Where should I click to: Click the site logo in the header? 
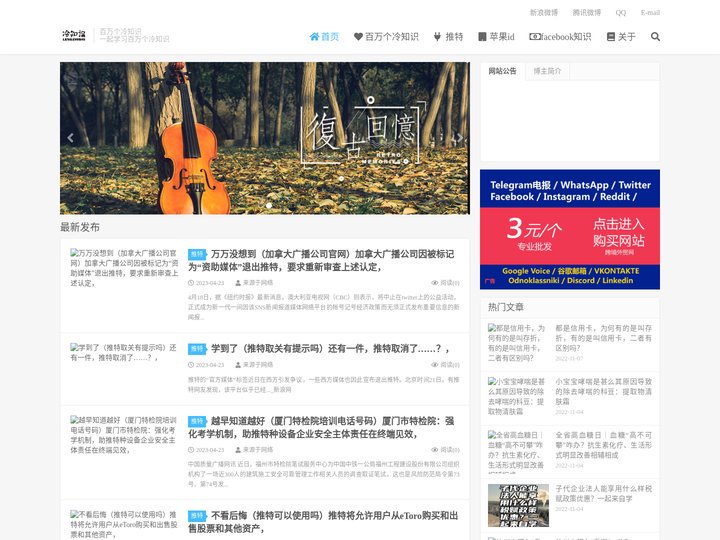point(74,36)
